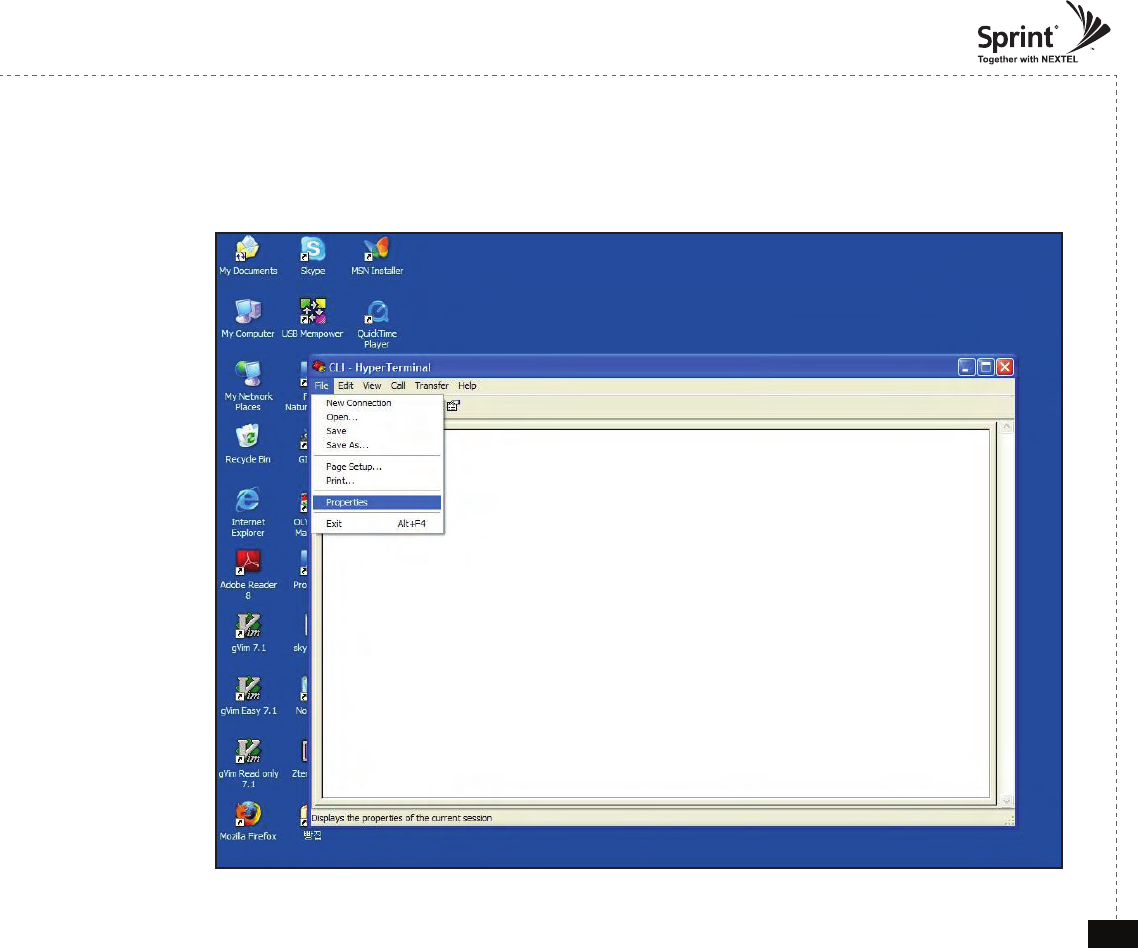This screenshot has height=948, width=1138.
Task: Open the File menu in HyperTerminal
Action: tap(322, 385)
